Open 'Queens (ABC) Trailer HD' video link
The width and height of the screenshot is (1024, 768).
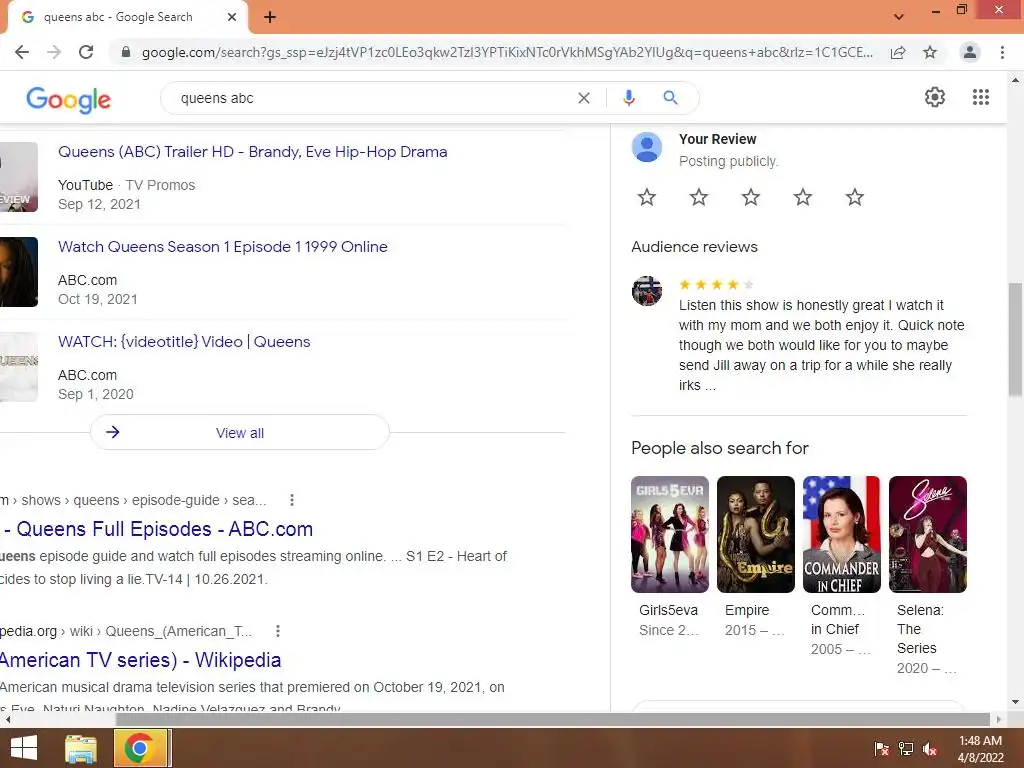tap(253, 152)
